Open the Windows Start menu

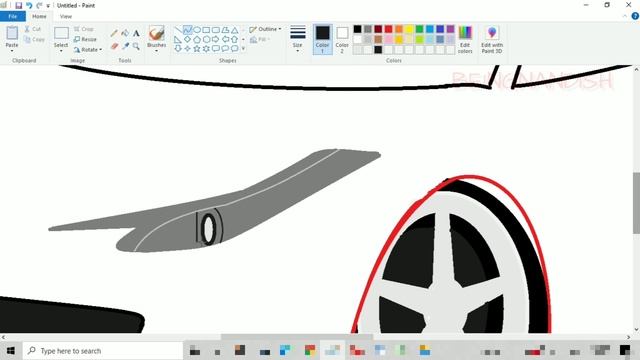[x=11, y=351]
